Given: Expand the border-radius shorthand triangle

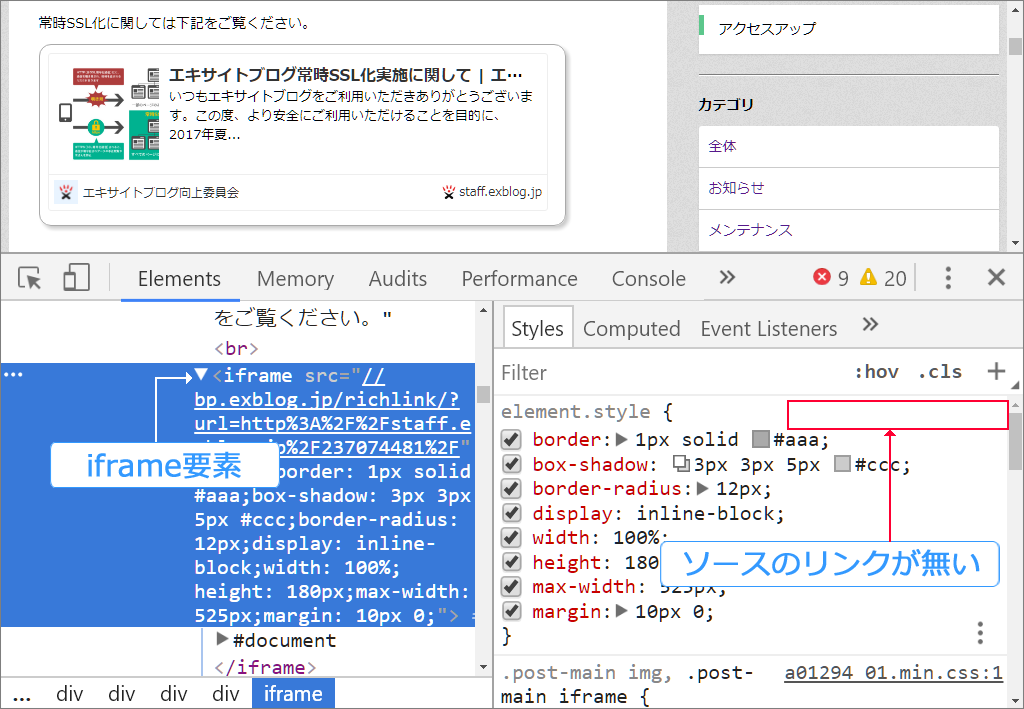Looking at the screenshot, I should coord(703,488).
